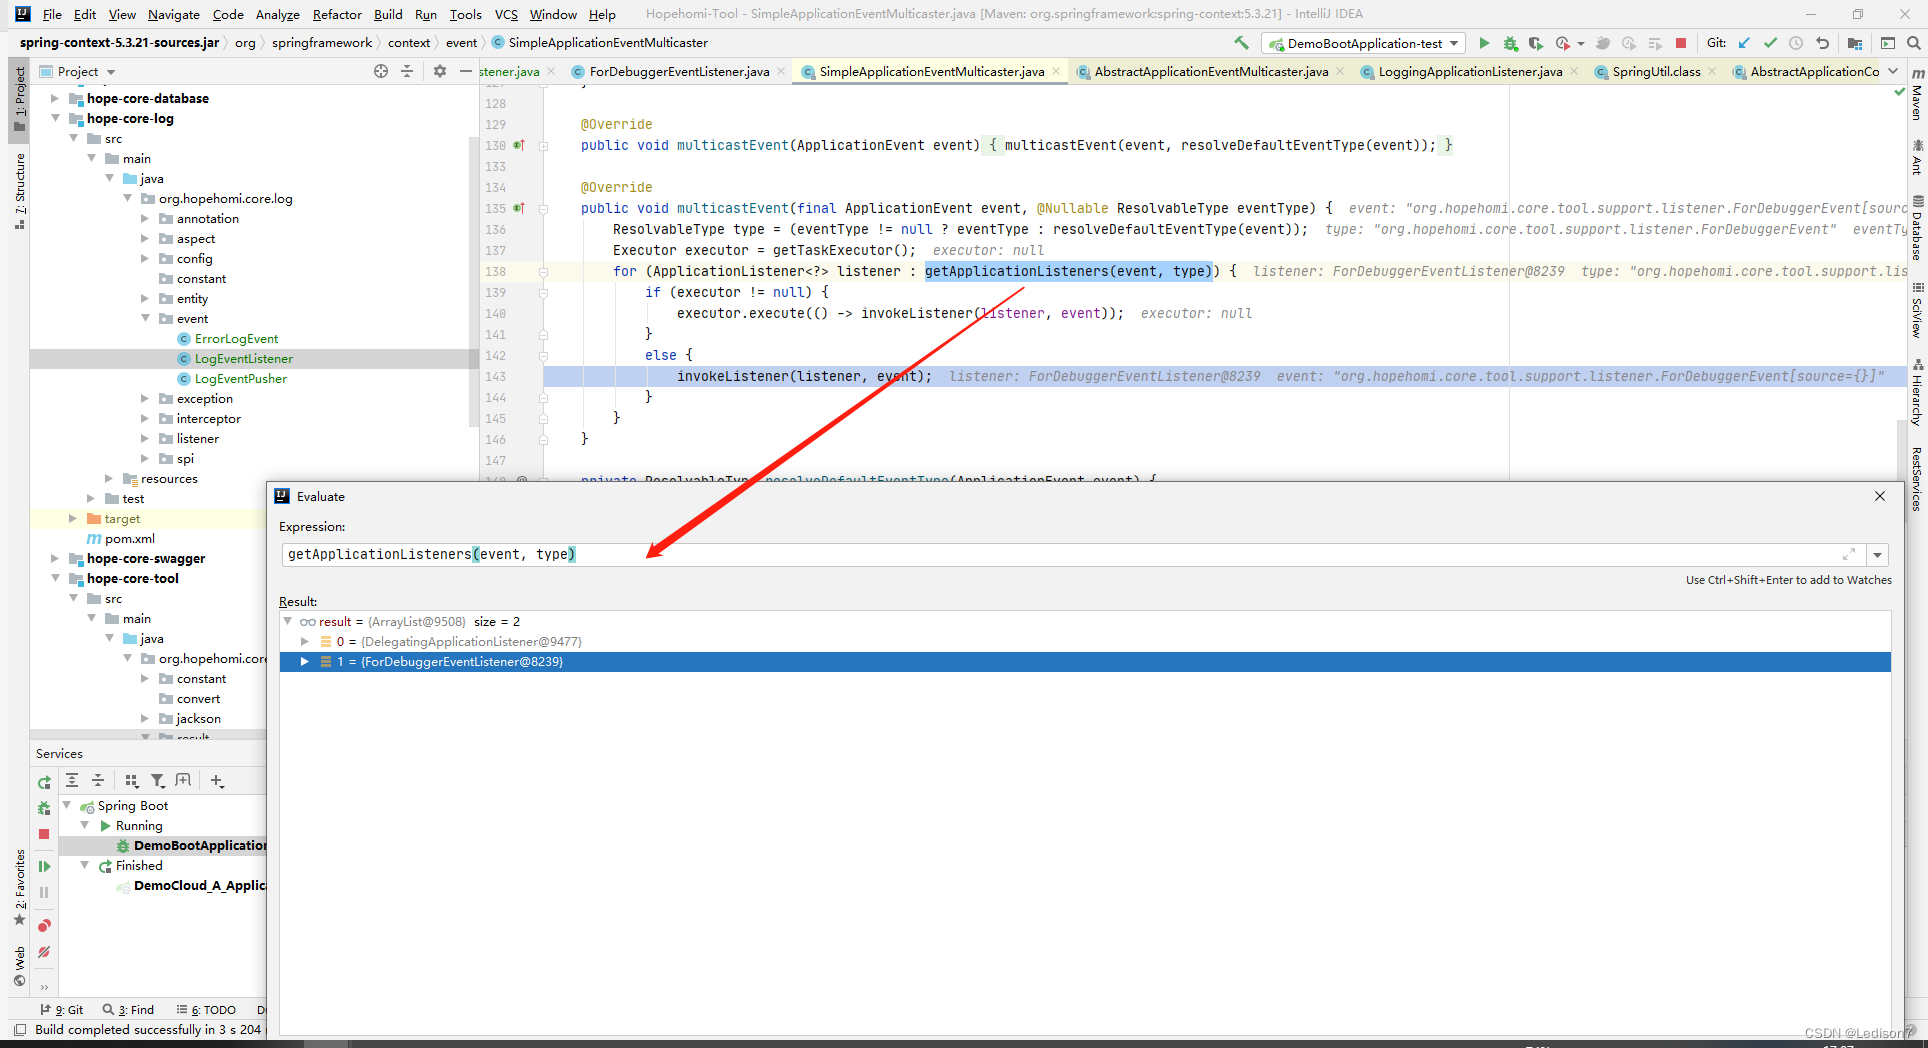
Task: Switch to SpringUtil.class tab
Action: pos(1656,71)
